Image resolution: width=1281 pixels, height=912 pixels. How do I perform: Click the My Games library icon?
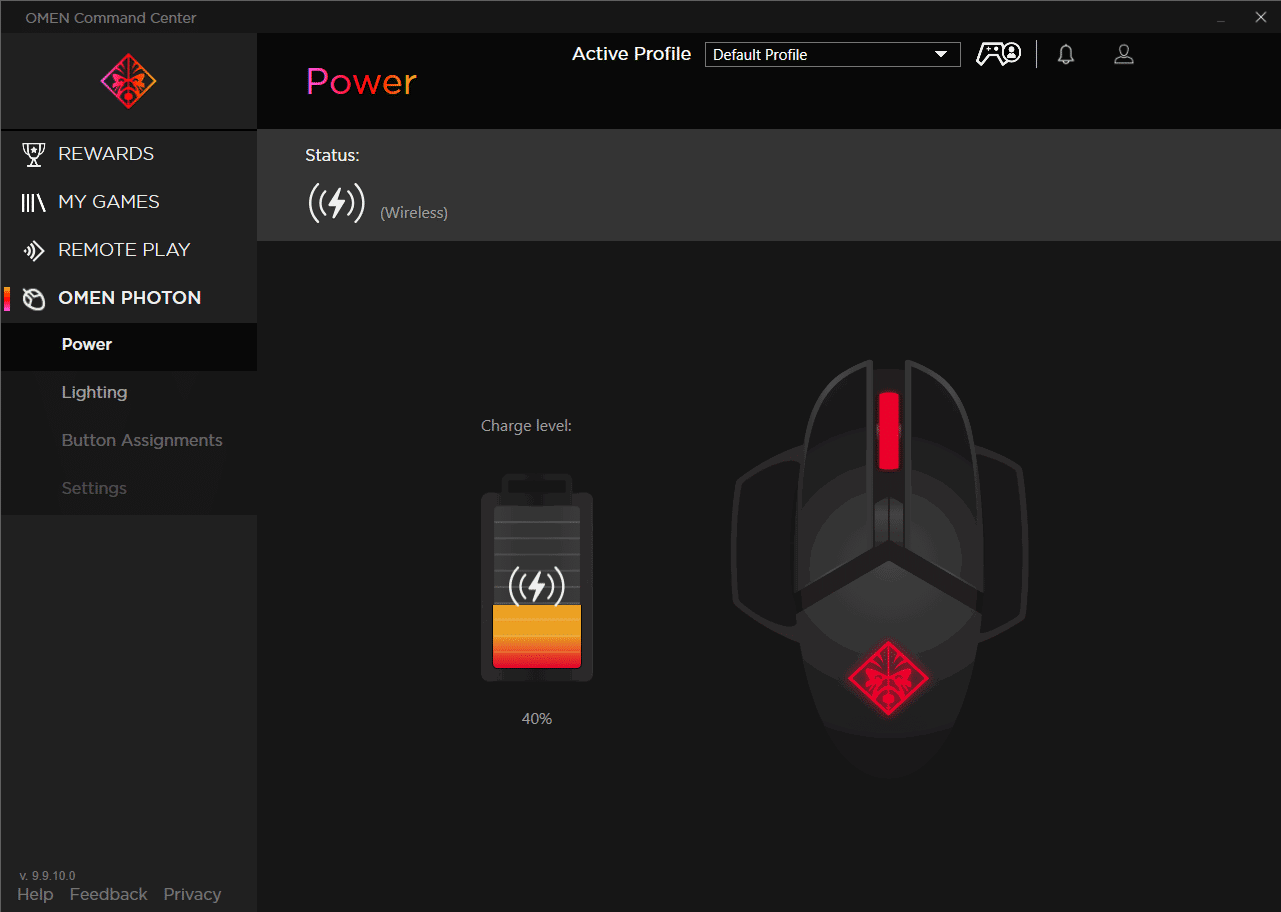pyautogui.click(x=34, y=202)
